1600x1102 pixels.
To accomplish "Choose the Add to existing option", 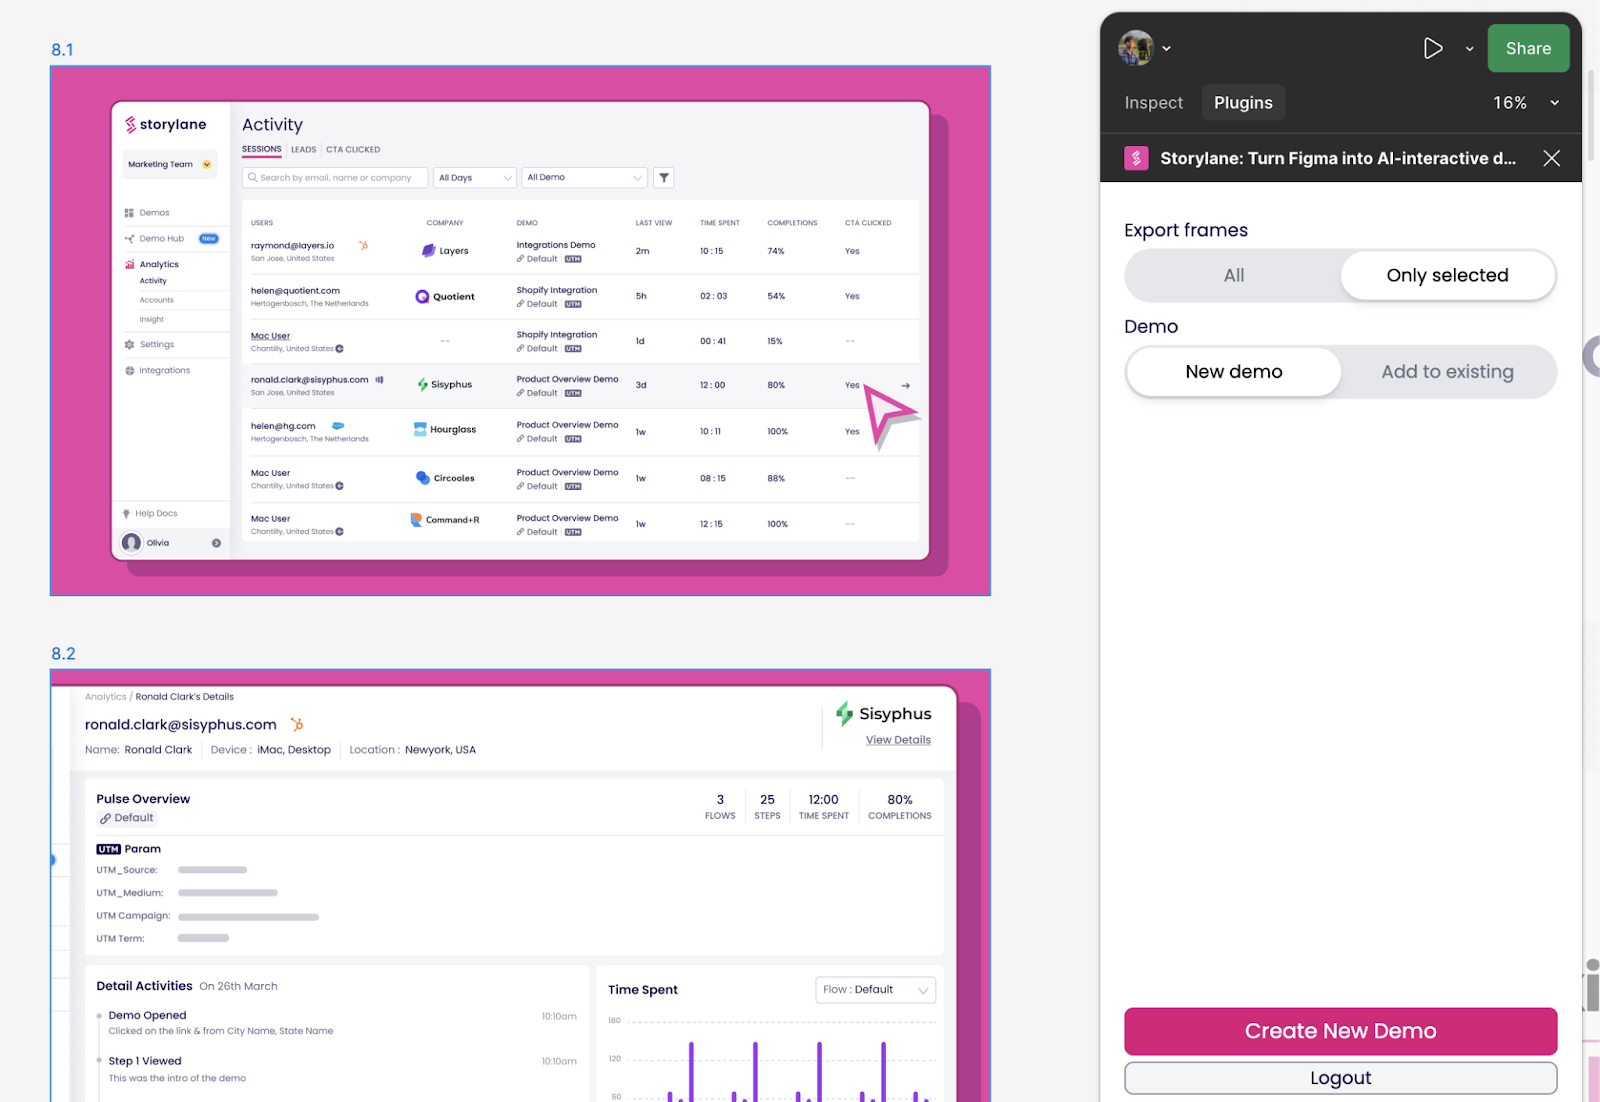I will tap(1447, 372).
